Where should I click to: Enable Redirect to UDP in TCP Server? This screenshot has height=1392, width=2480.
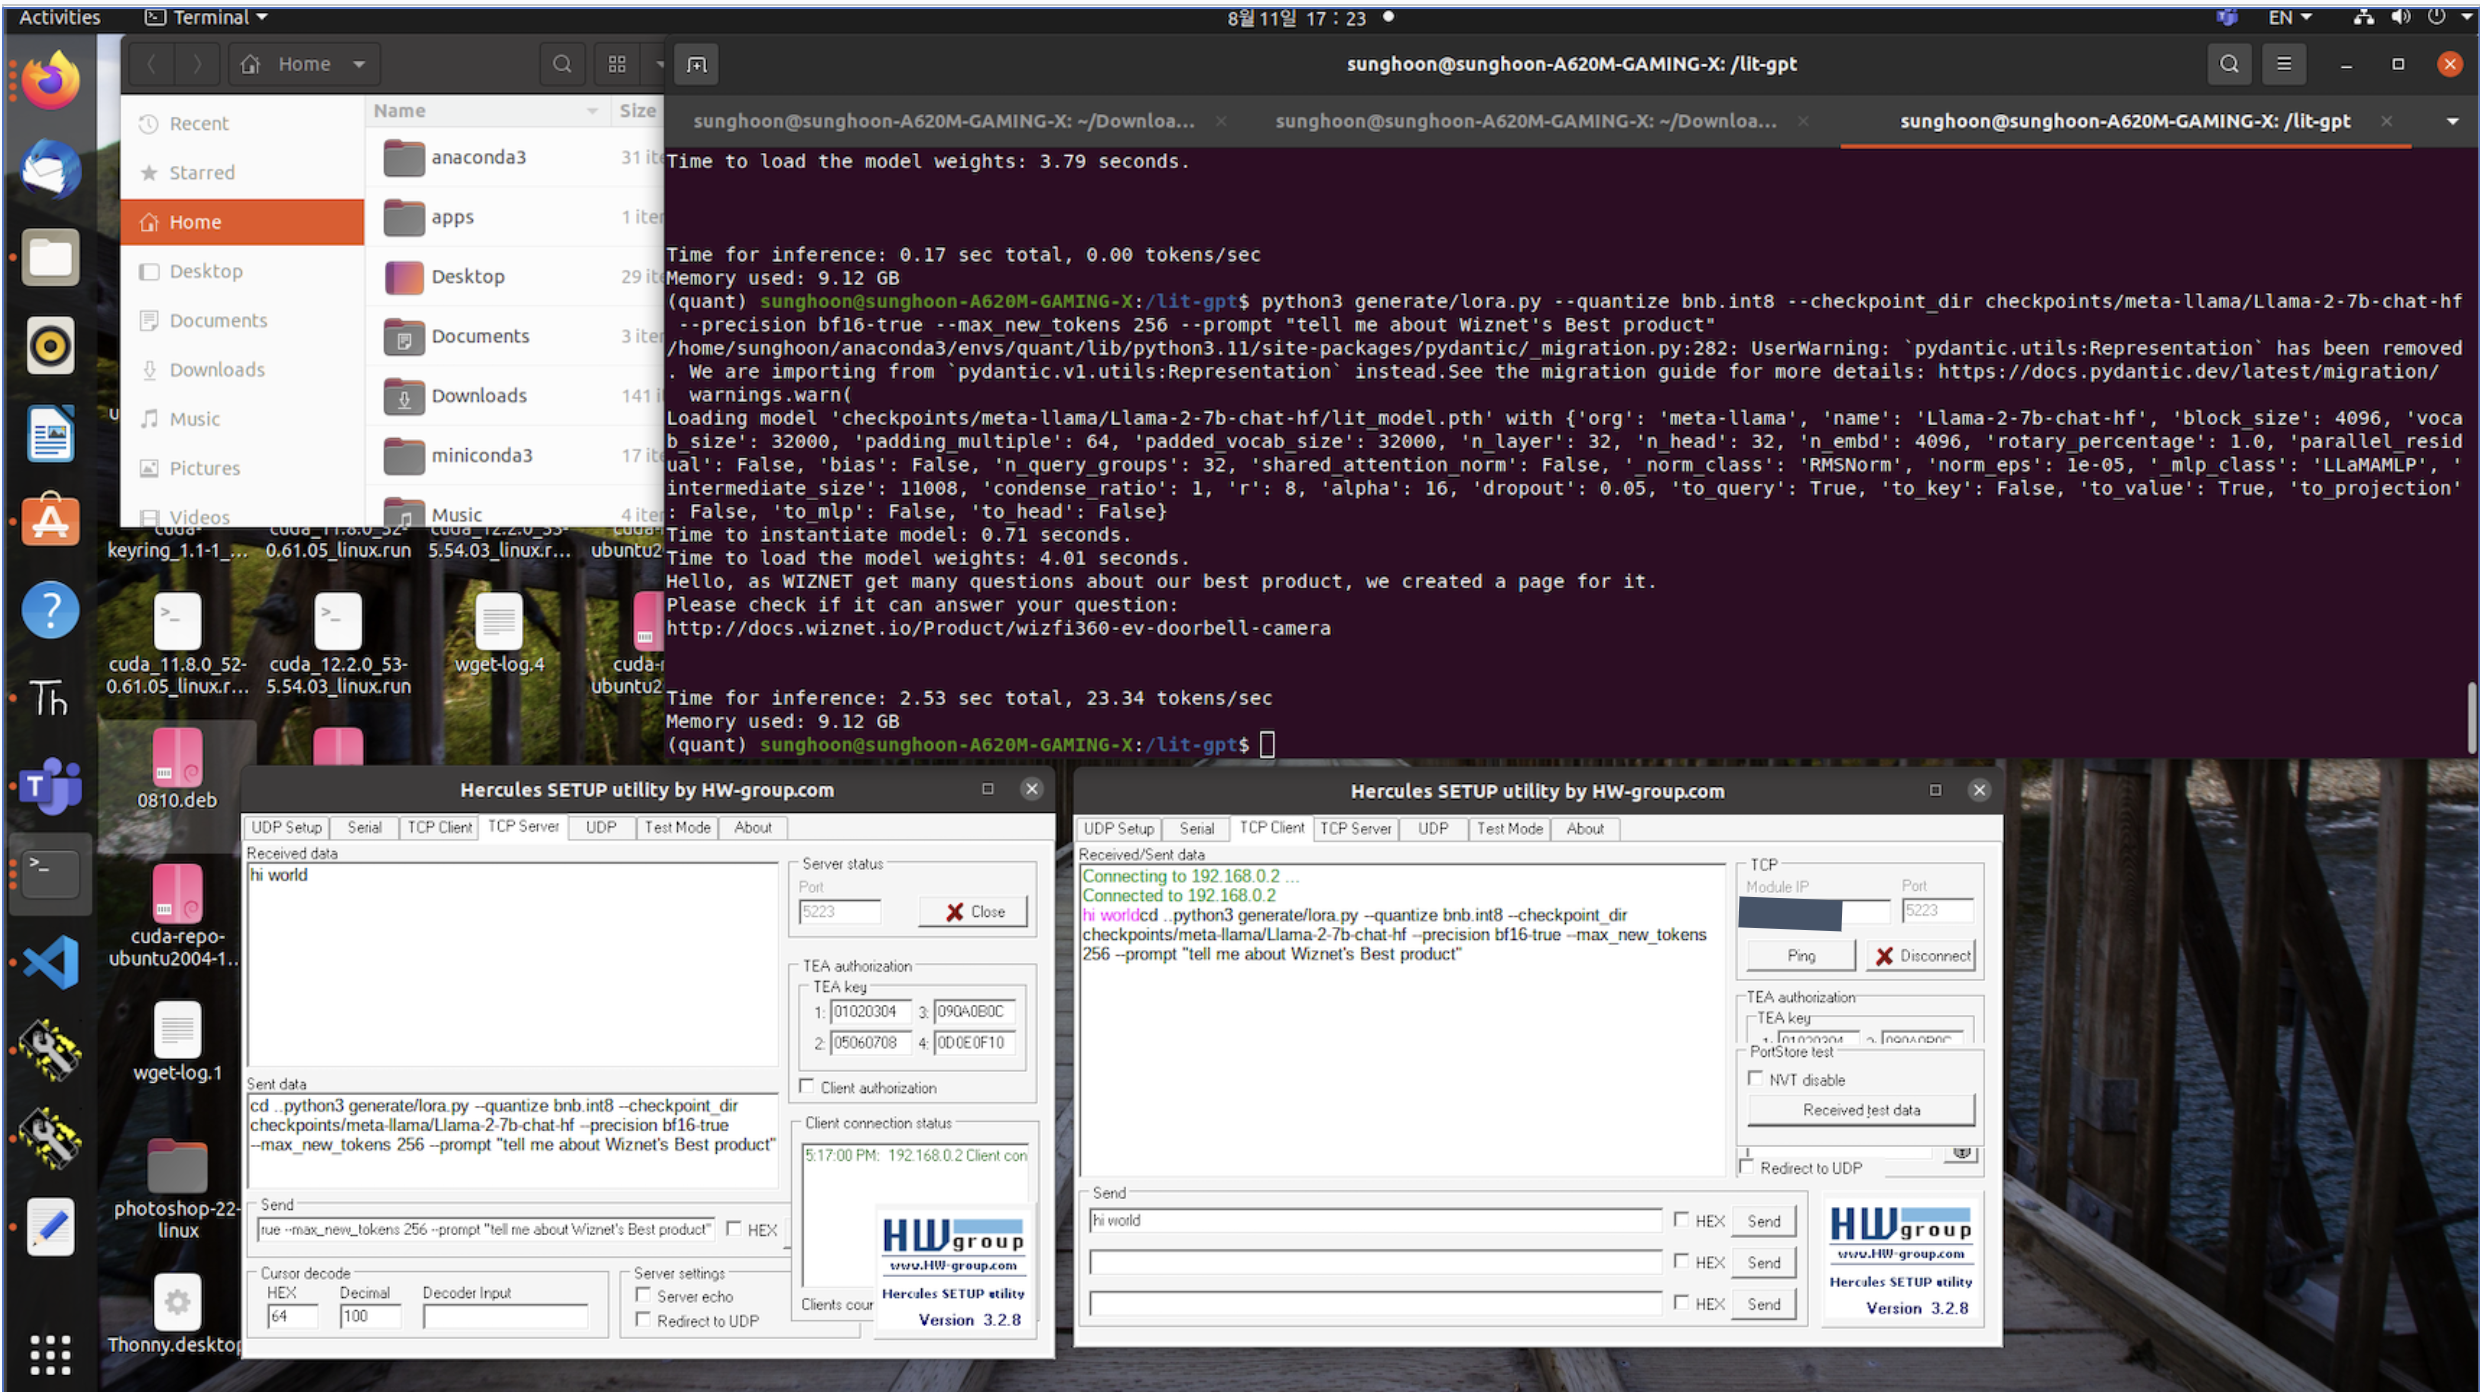[x=643, y=1320]
